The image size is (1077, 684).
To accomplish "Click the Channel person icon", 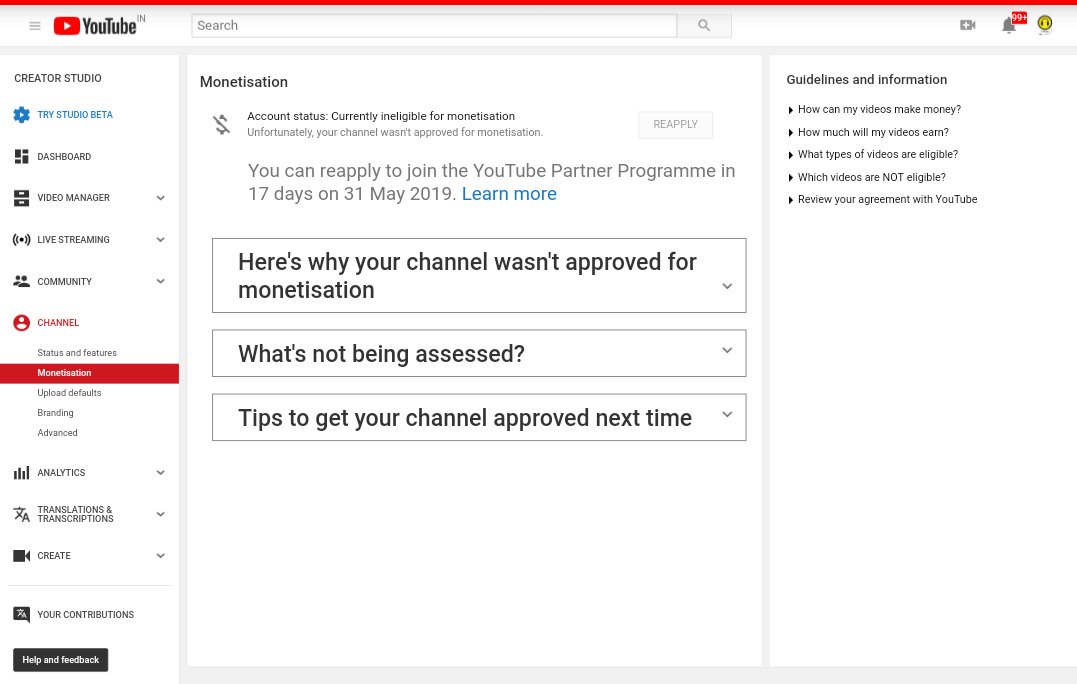I will pyautogui.click(x=21, y=323).
